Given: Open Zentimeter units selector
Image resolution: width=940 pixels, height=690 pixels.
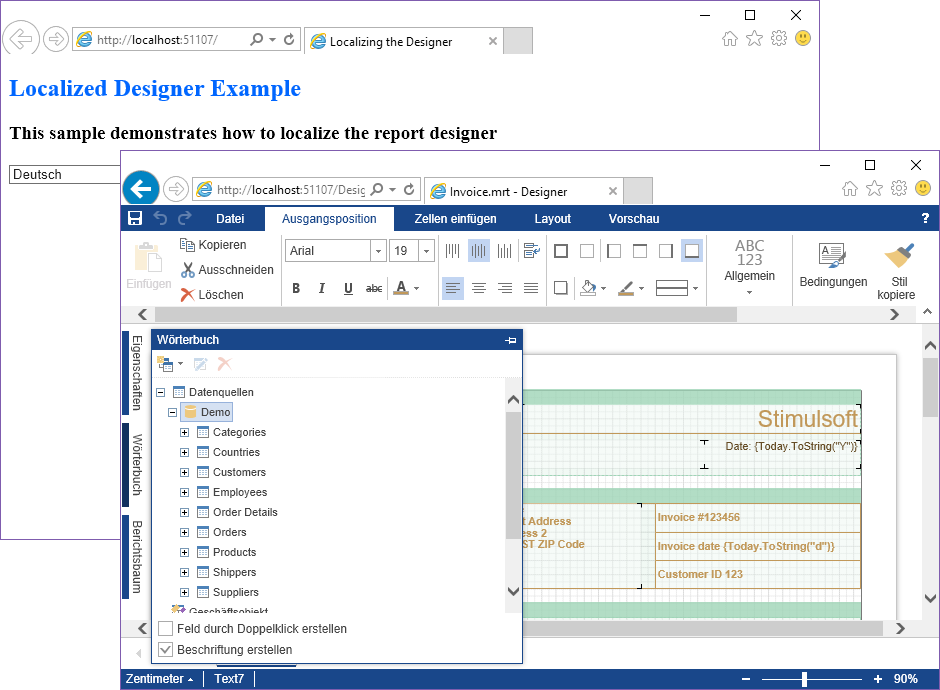Looking at the screenshot, I should (x=159, y=679).
